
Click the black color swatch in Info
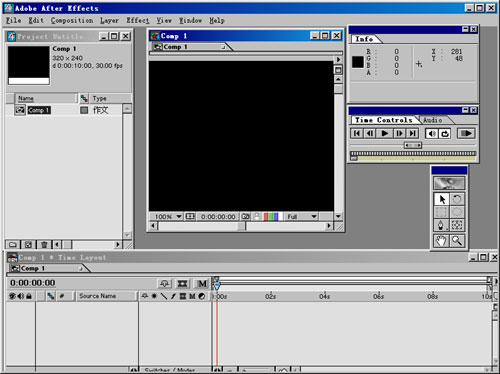click(358, 62)
